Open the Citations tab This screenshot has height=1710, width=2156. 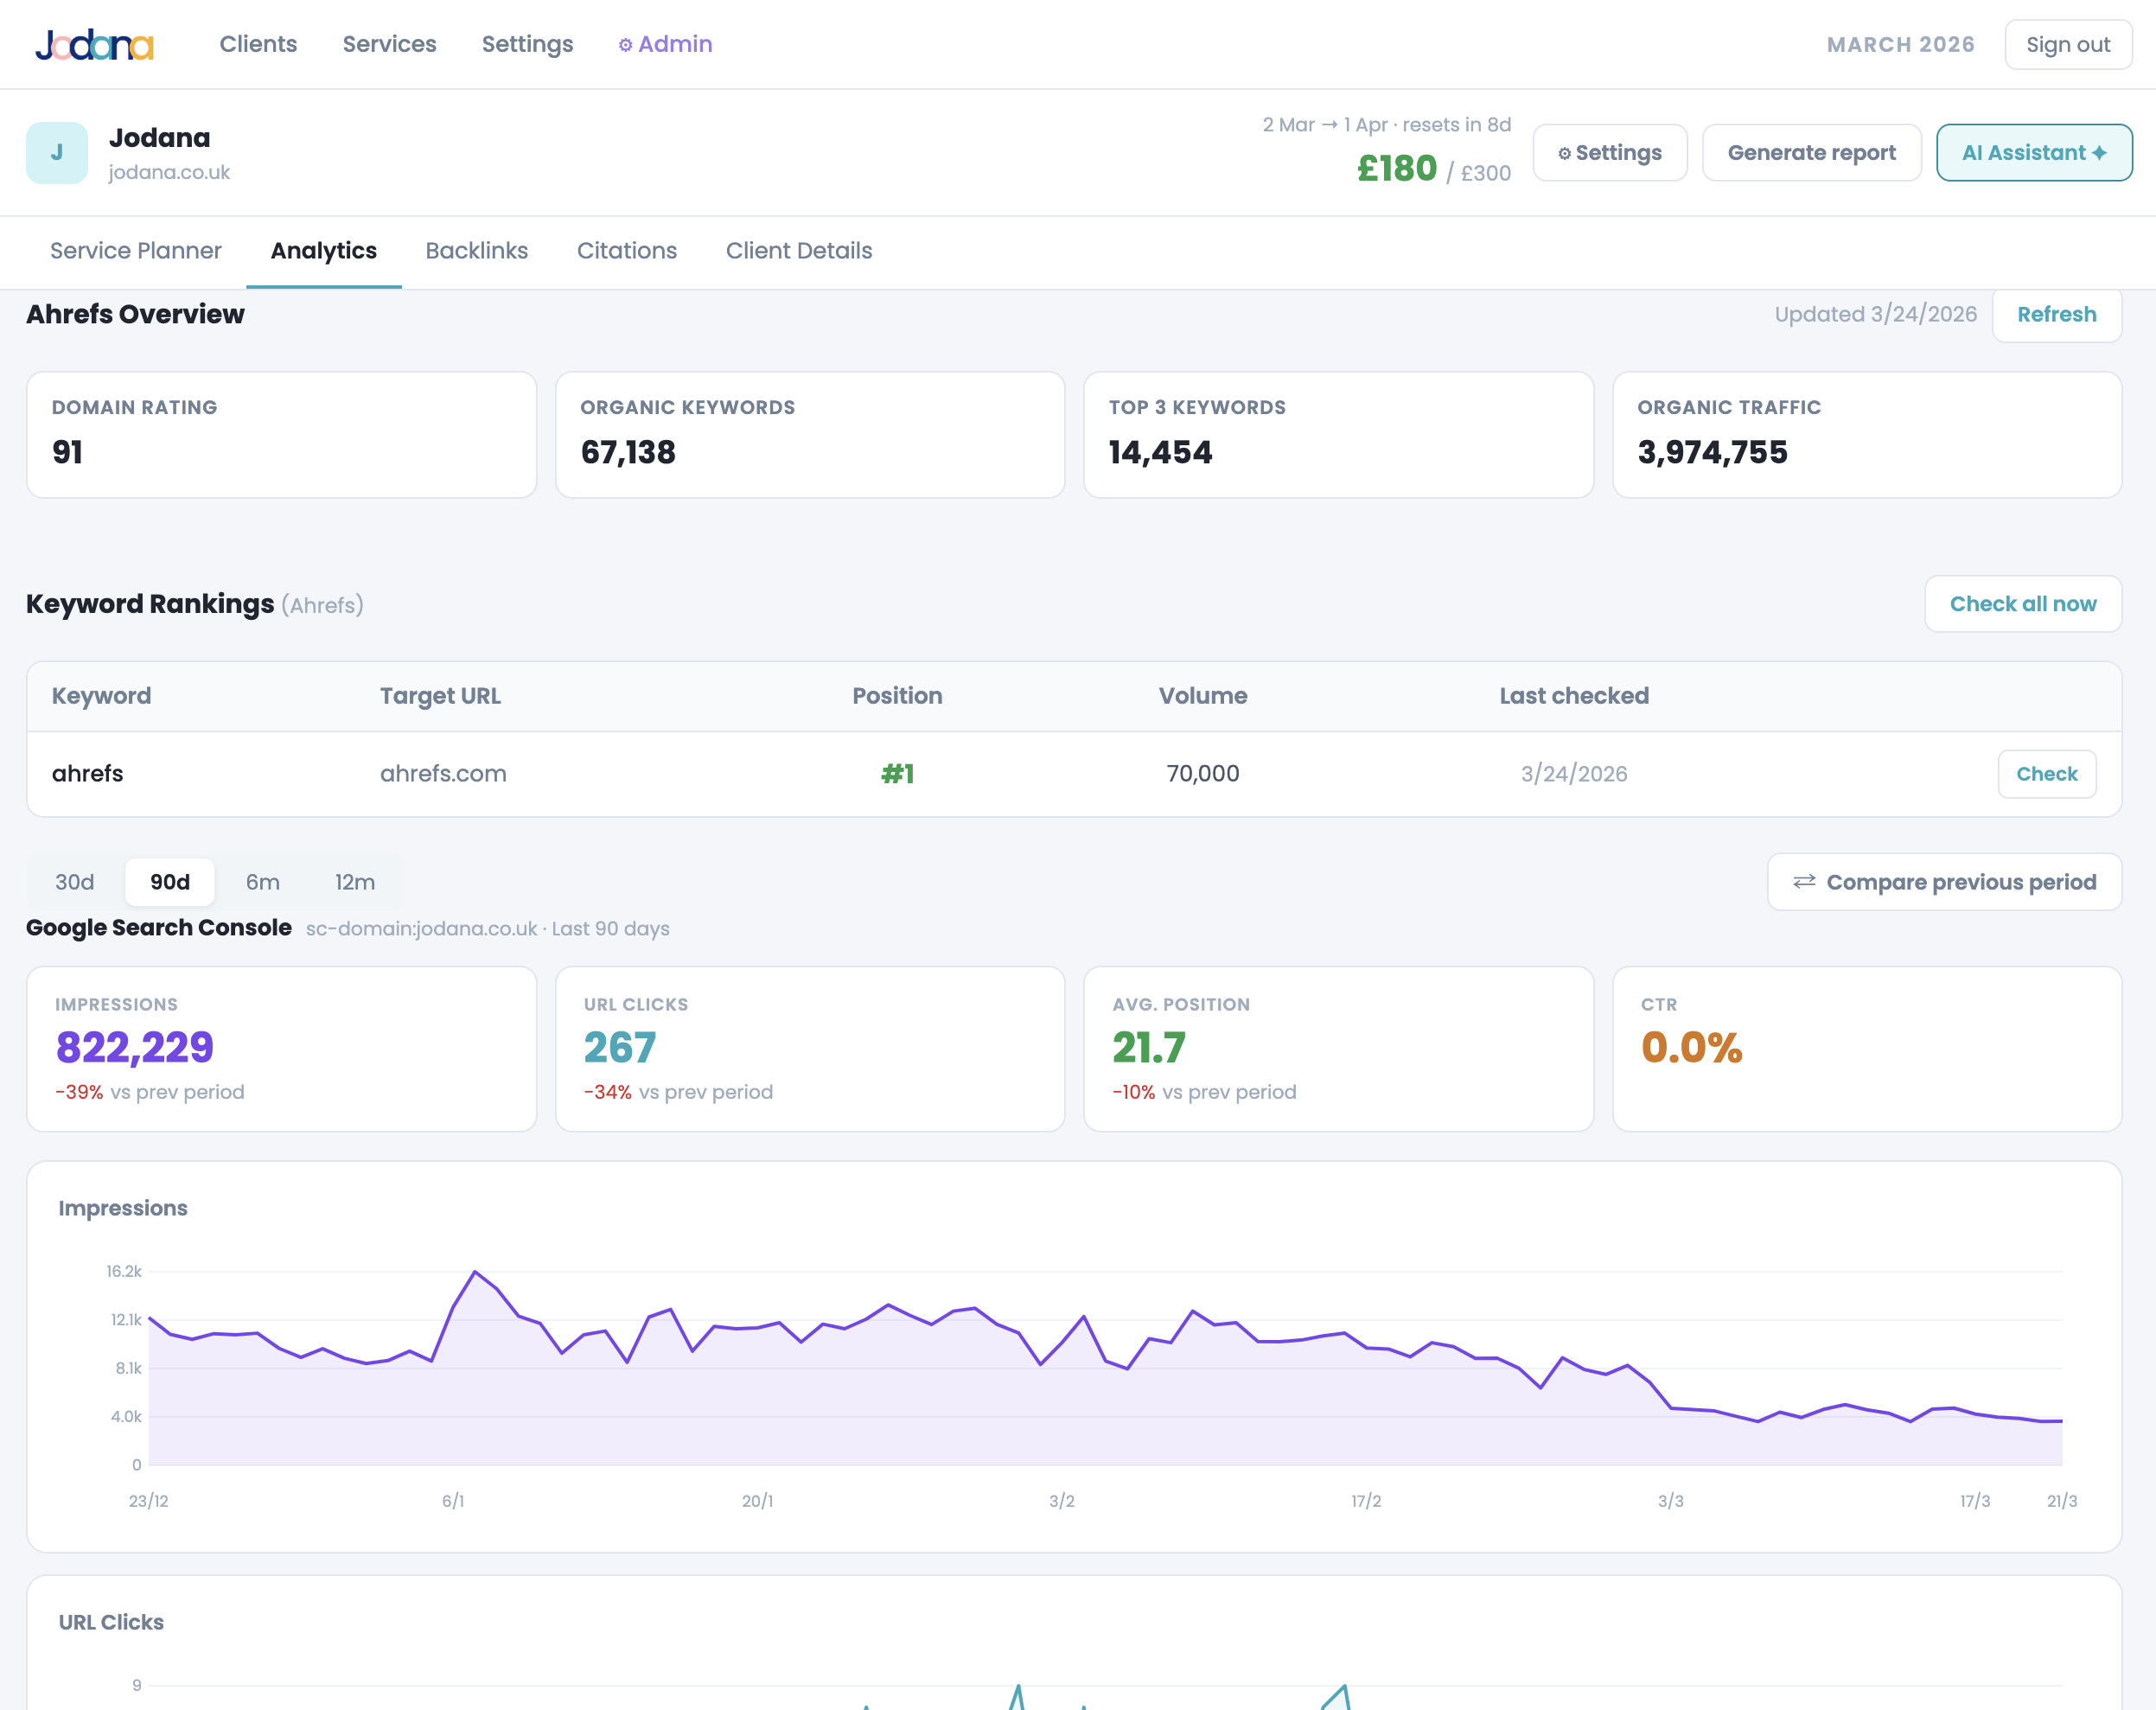[x=627, y=251]
